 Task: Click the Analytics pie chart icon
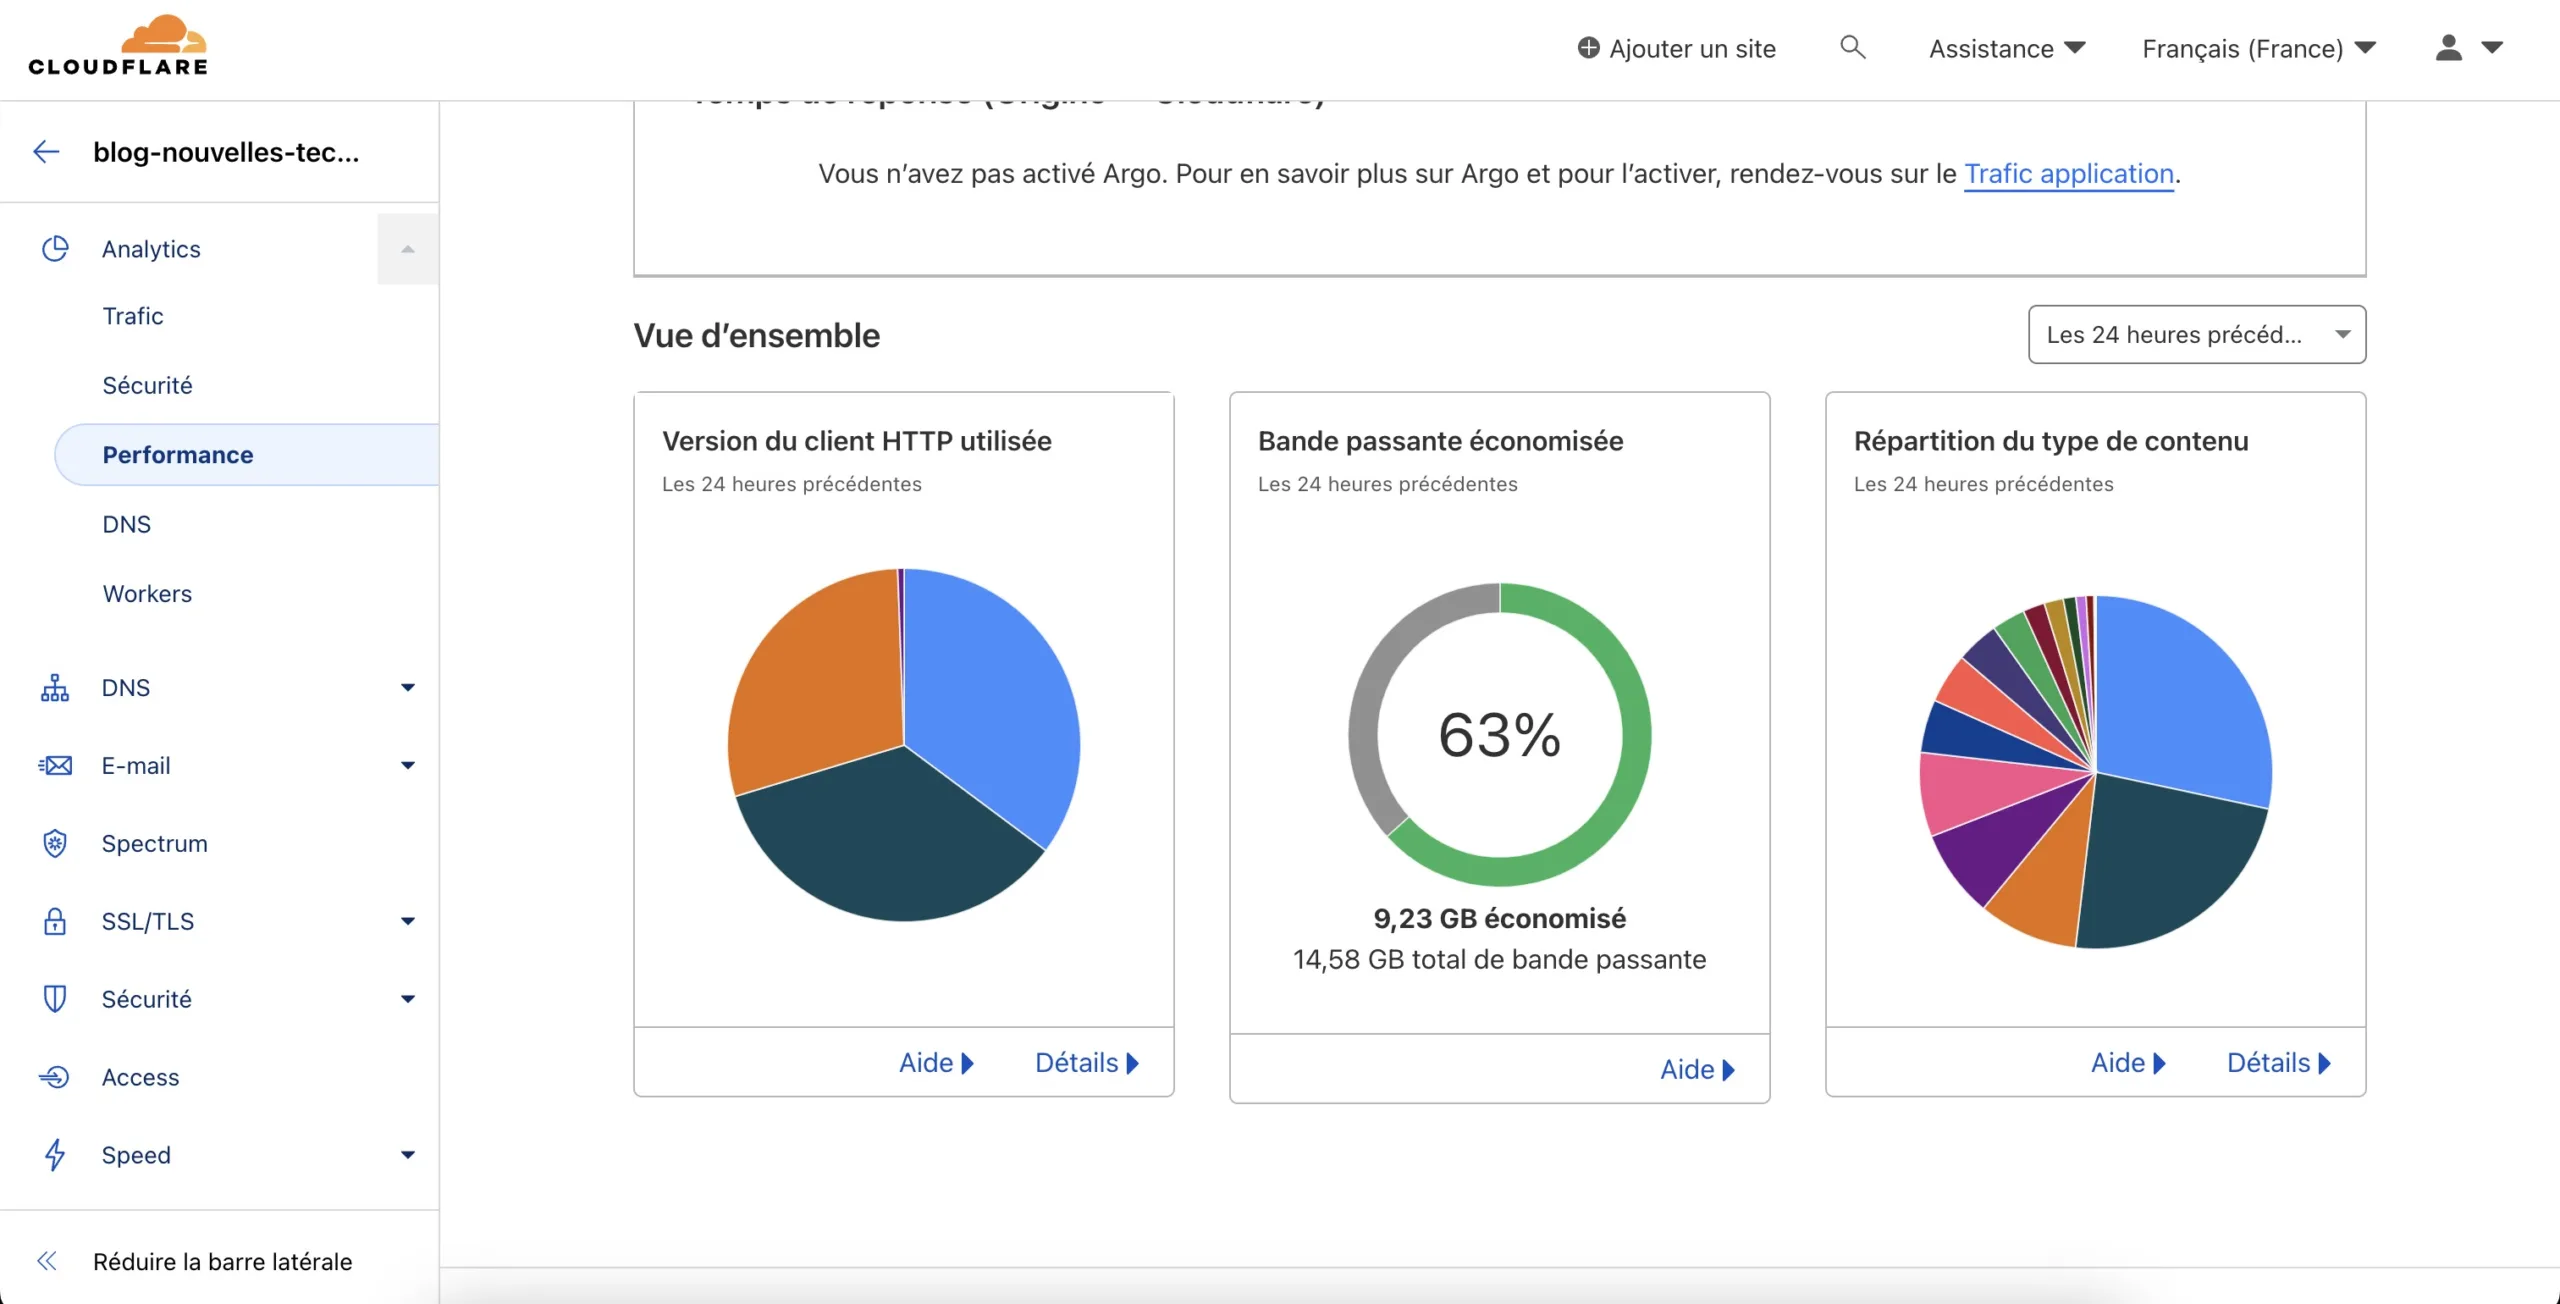pyautogui.click(x=55, y=249)
